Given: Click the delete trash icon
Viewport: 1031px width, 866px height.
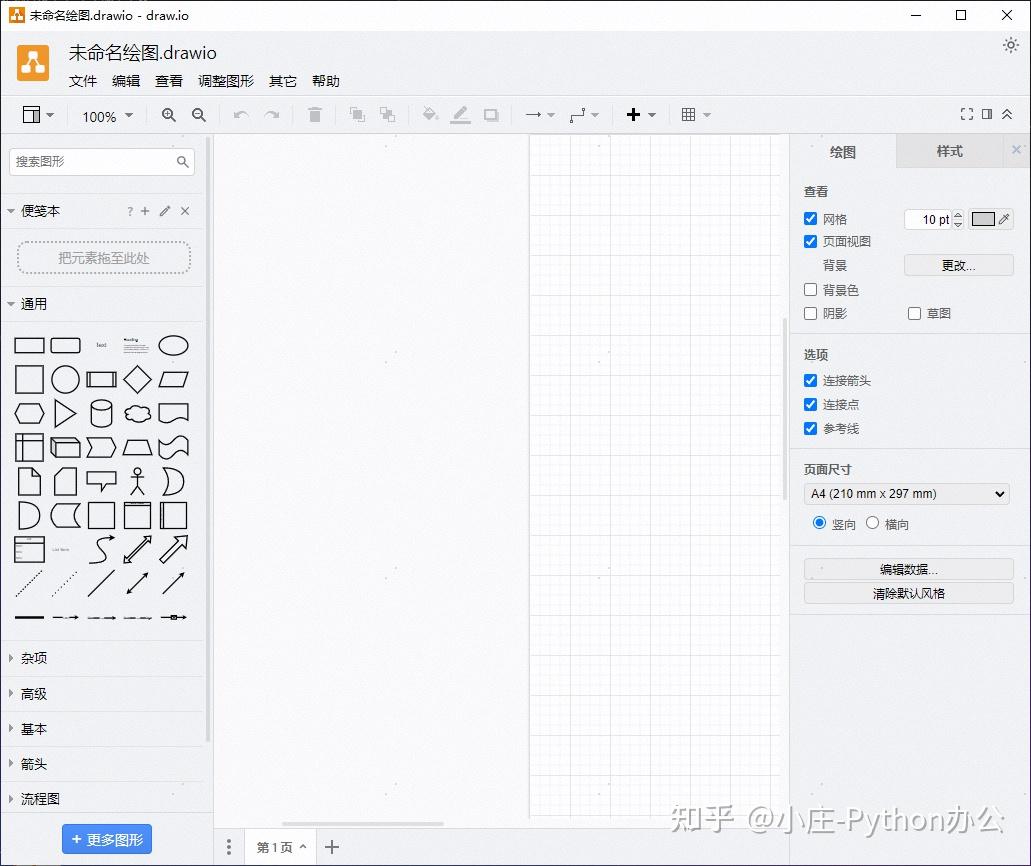Looking at the screenshot, I should [x=315, y=115].
